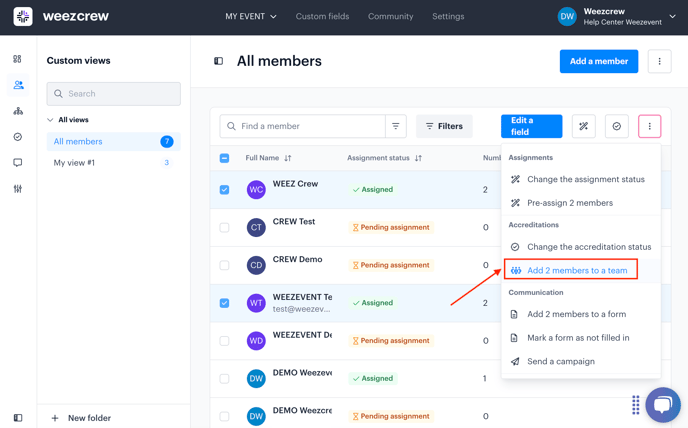Click the WT avatar for WEEZEVENT Te

[256, 303]
